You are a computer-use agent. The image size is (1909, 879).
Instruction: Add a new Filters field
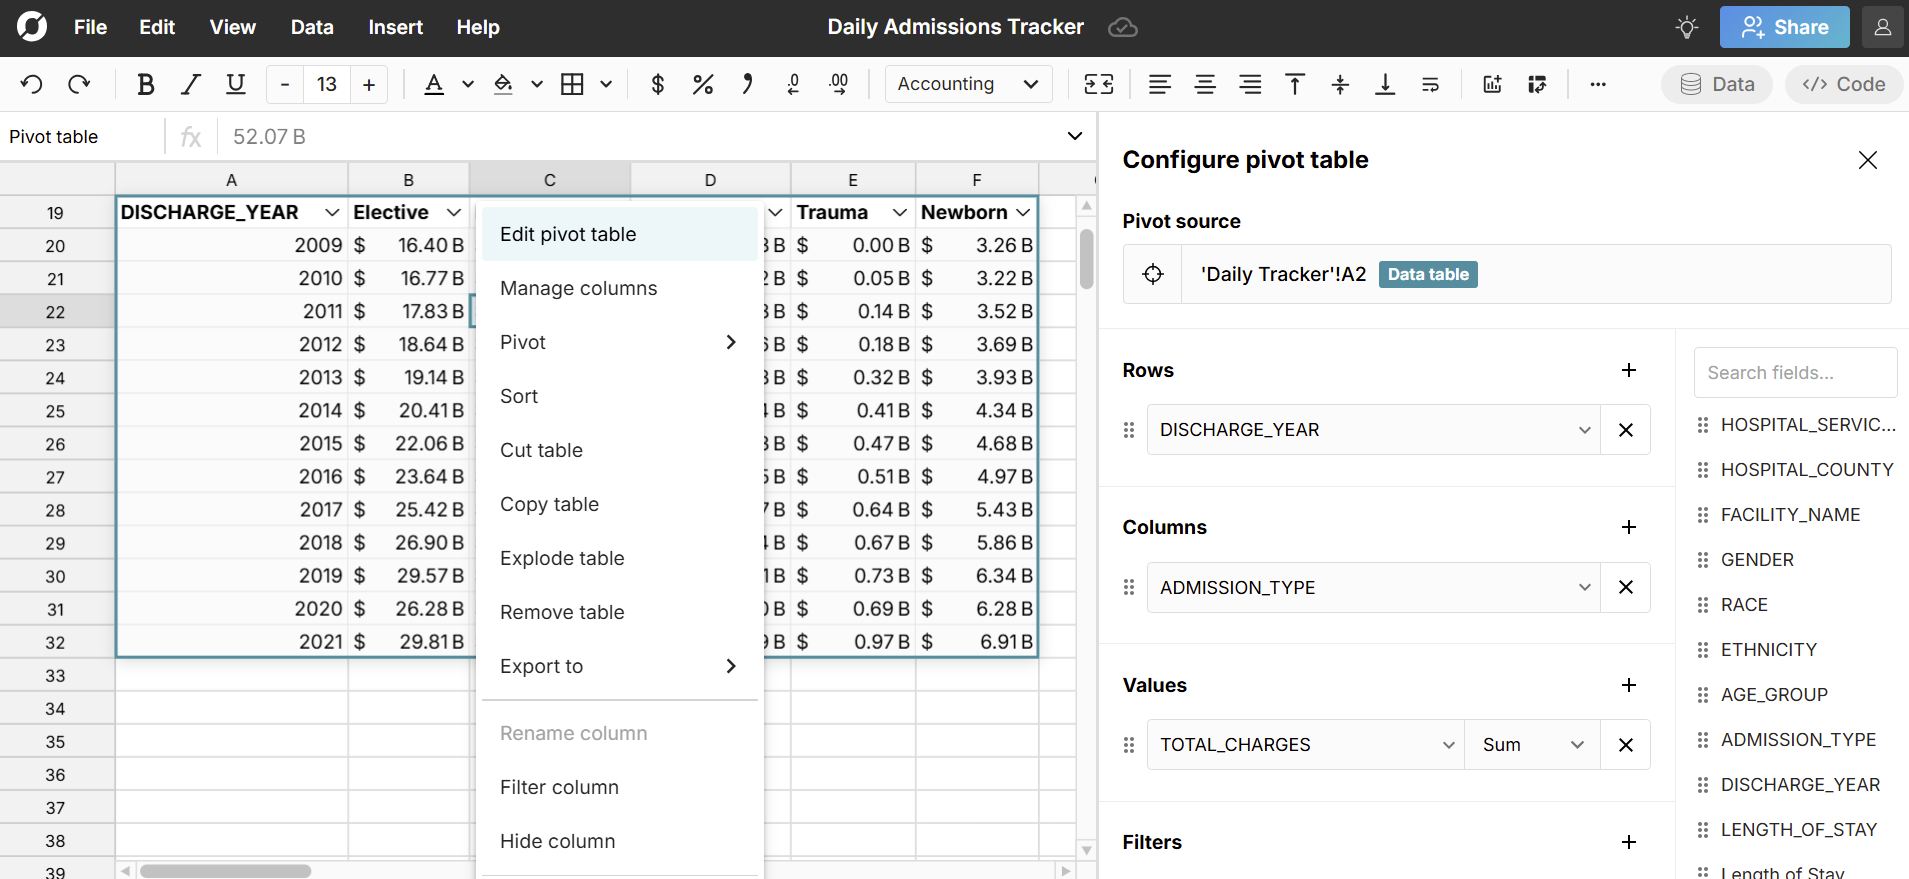(x=1628, y=842)
